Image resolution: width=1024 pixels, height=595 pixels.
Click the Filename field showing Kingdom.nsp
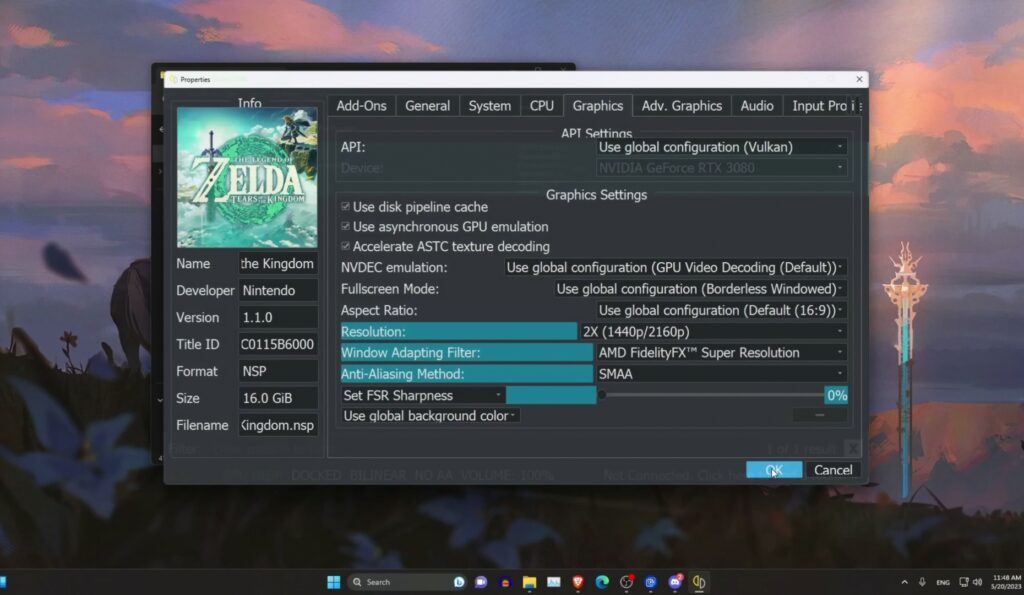point(278,425)
